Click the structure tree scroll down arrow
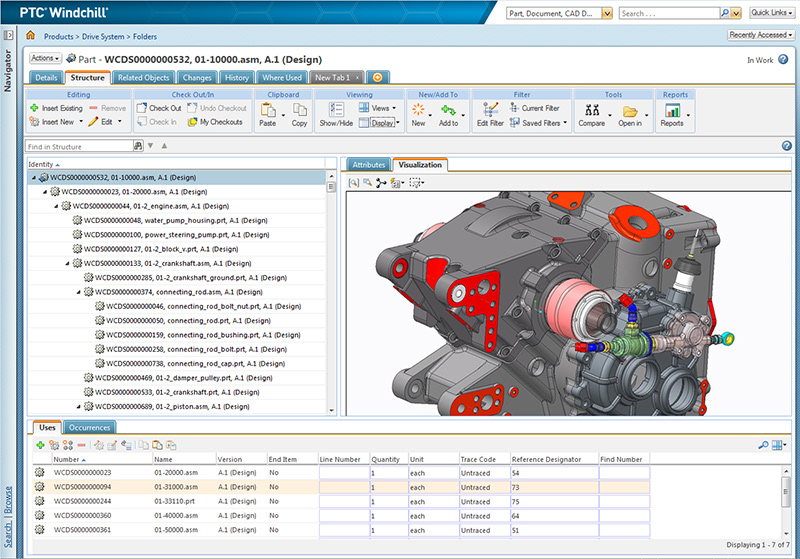This screenshot has width=800, height=559. pyautogui.click(x=332, y=410)
